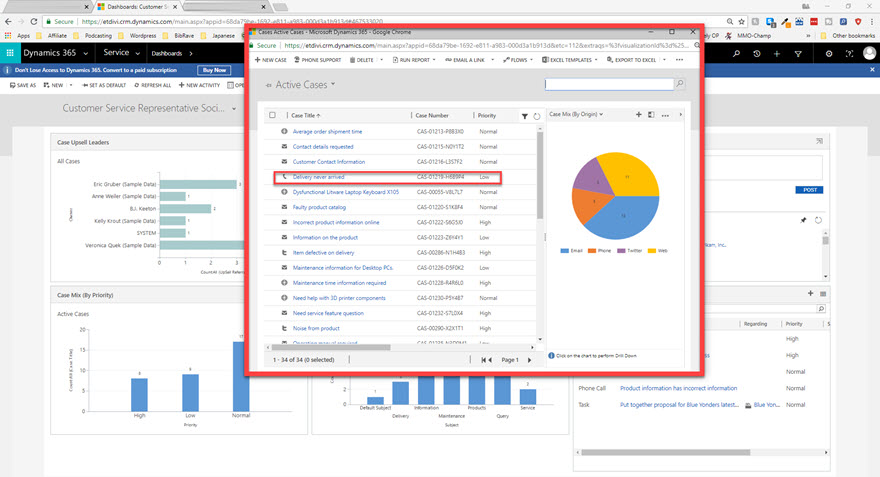Click email icon on Faulty product catalog row

[285, 207]
